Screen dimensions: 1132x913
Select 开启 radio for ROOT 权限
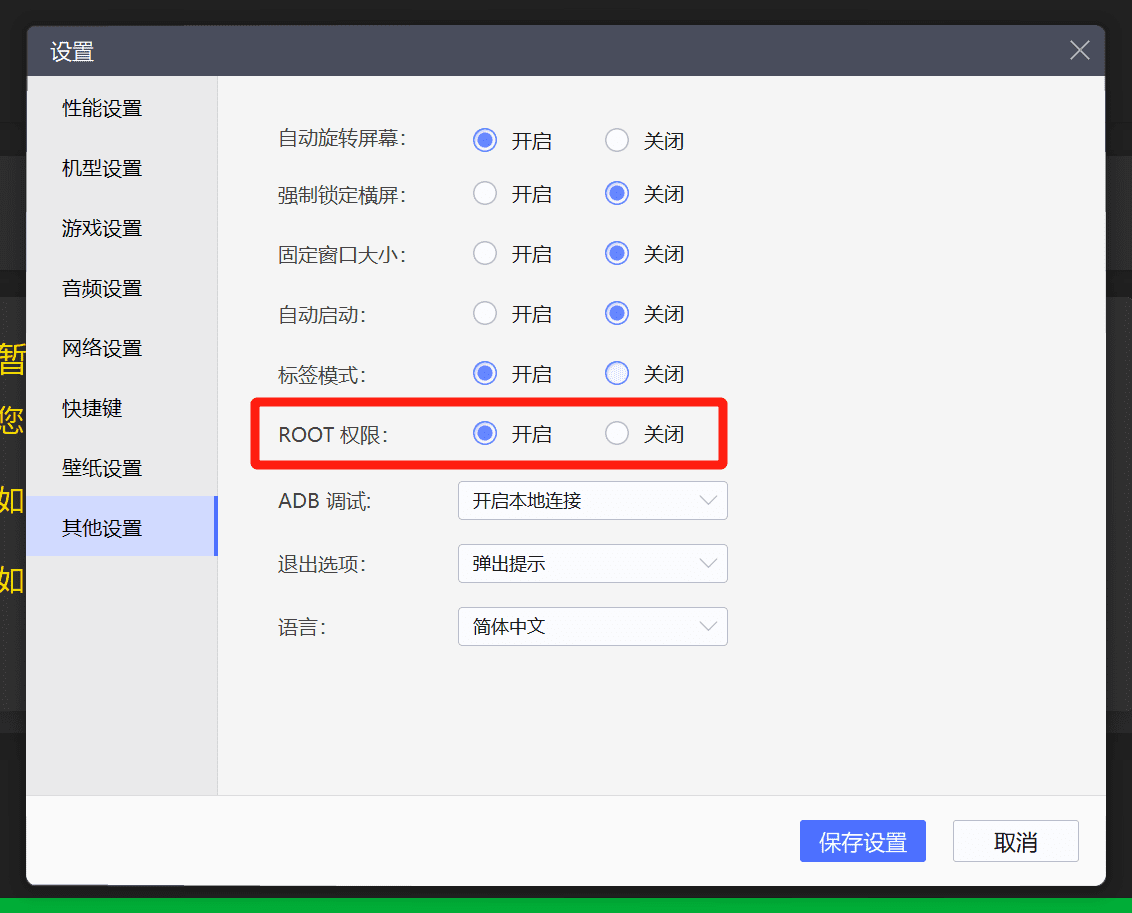[485, 434]
